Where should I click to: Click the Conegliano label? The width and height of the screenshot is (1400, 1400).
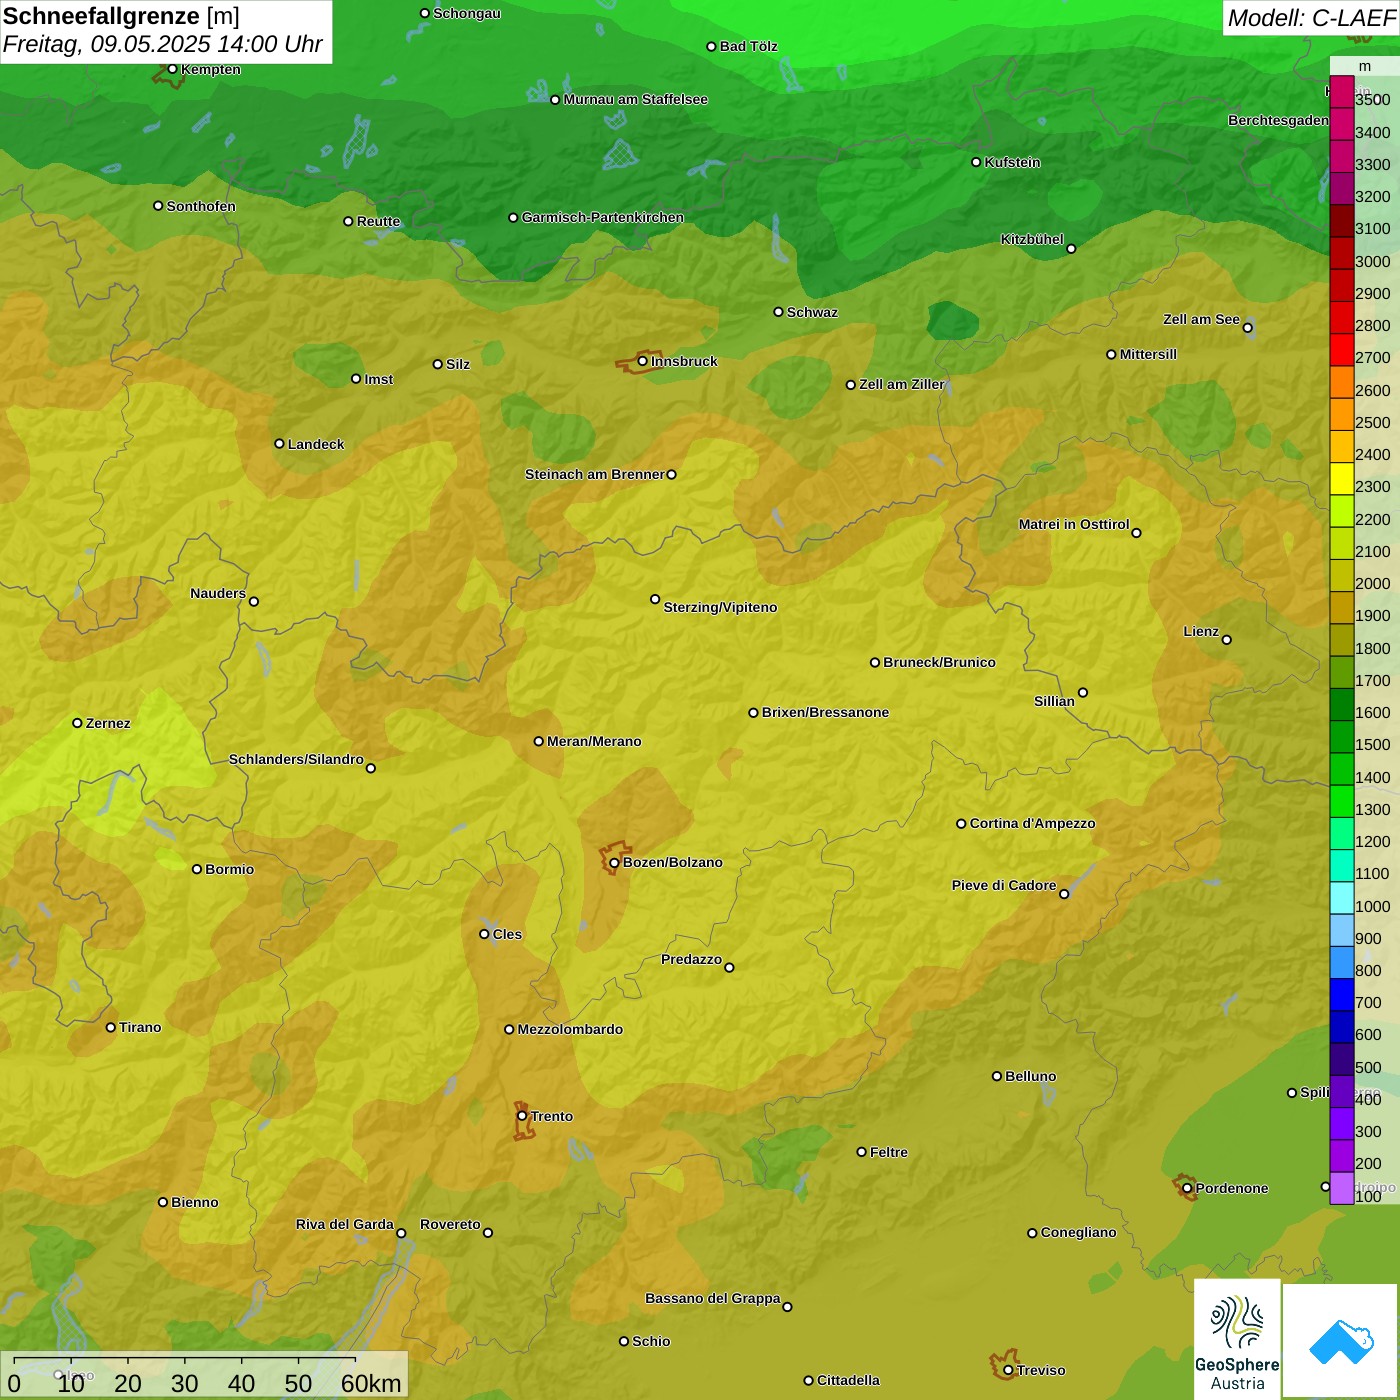(1078, 1232)
